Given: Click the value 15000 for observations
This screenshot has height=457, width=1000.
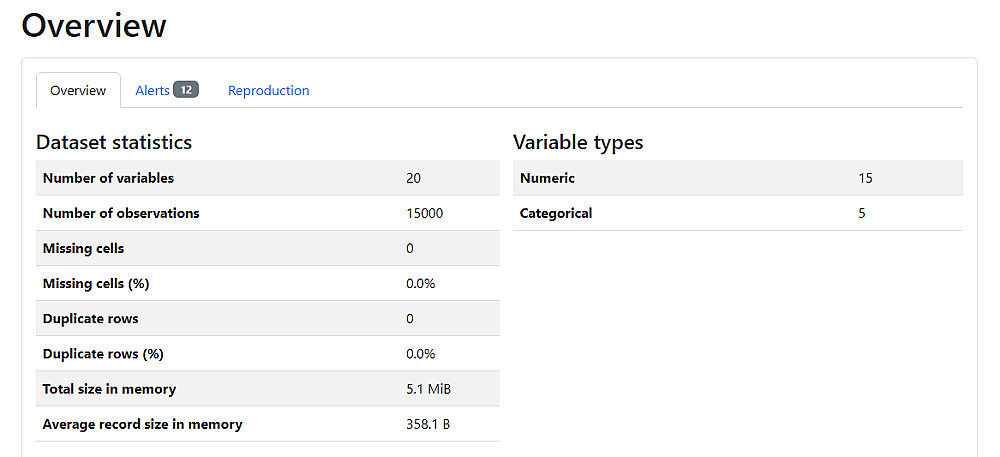Looking at the screenshot, I should [424, 213].
